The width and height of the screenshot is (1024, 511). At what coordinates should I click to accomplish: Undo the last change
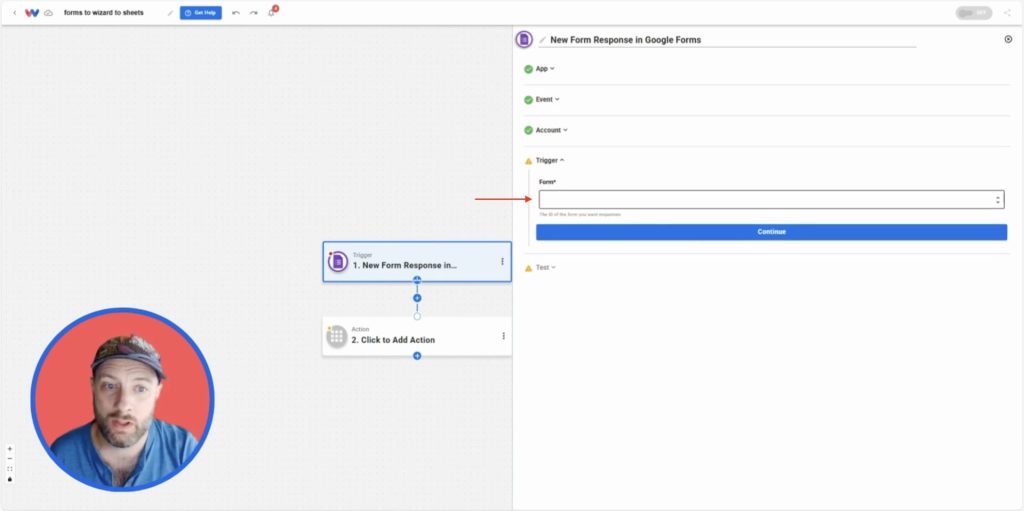pyautogui.click(x=236, y=12)
